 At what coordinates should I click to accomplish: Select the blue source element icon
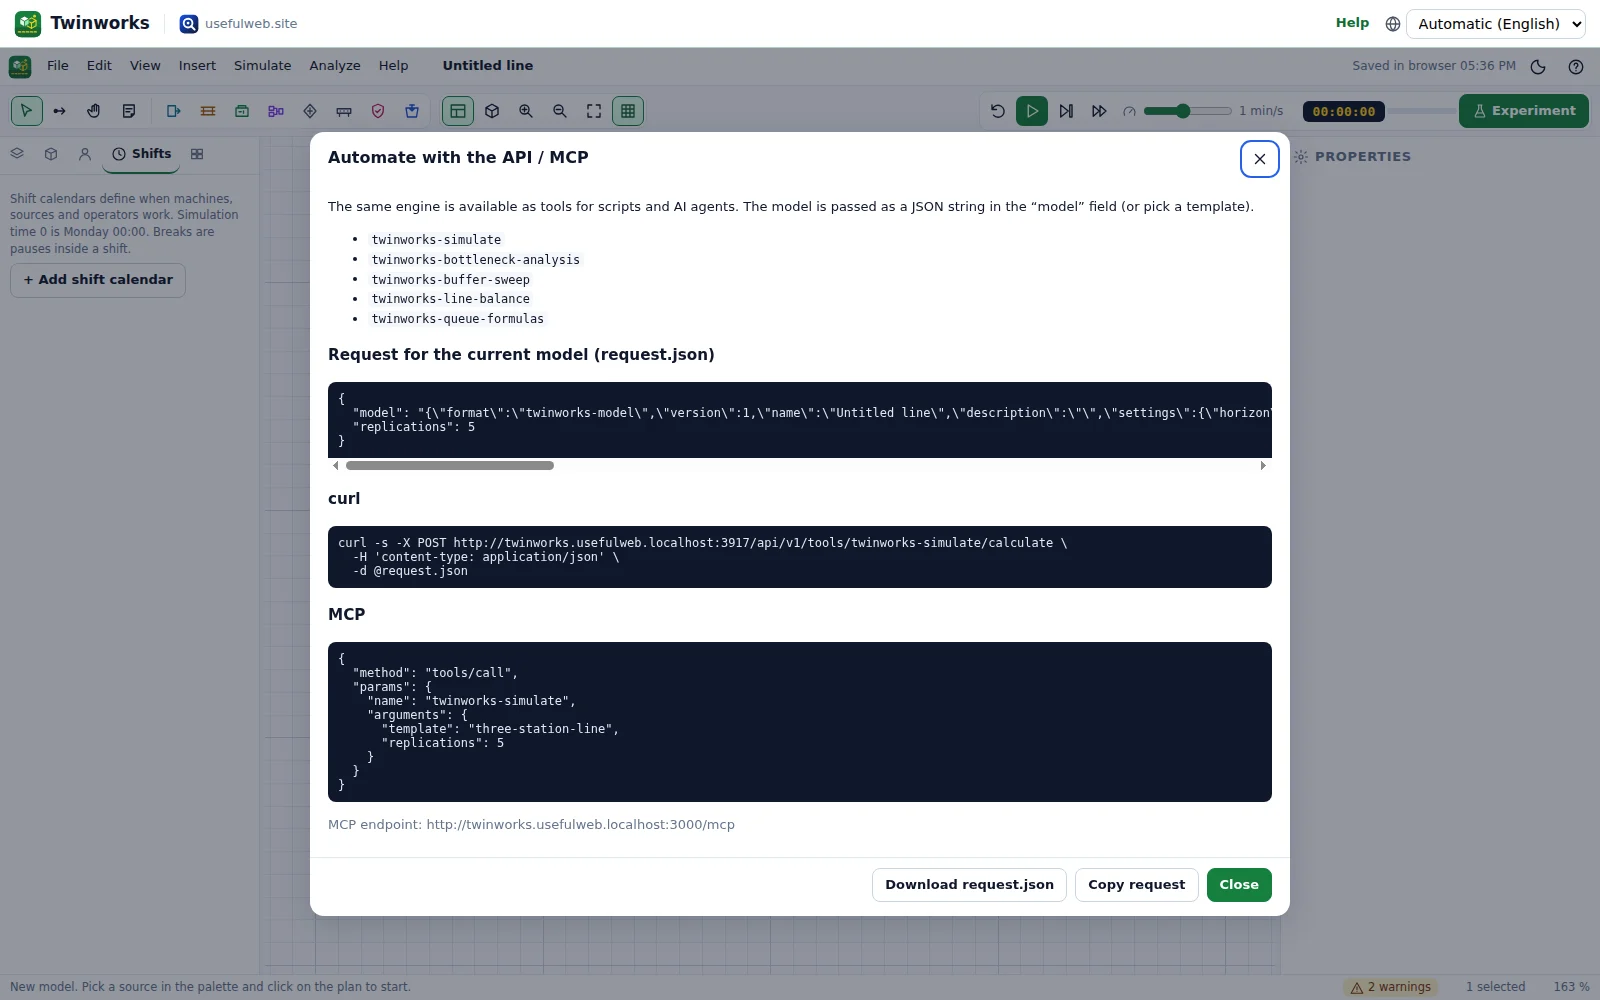pos(174,111)
